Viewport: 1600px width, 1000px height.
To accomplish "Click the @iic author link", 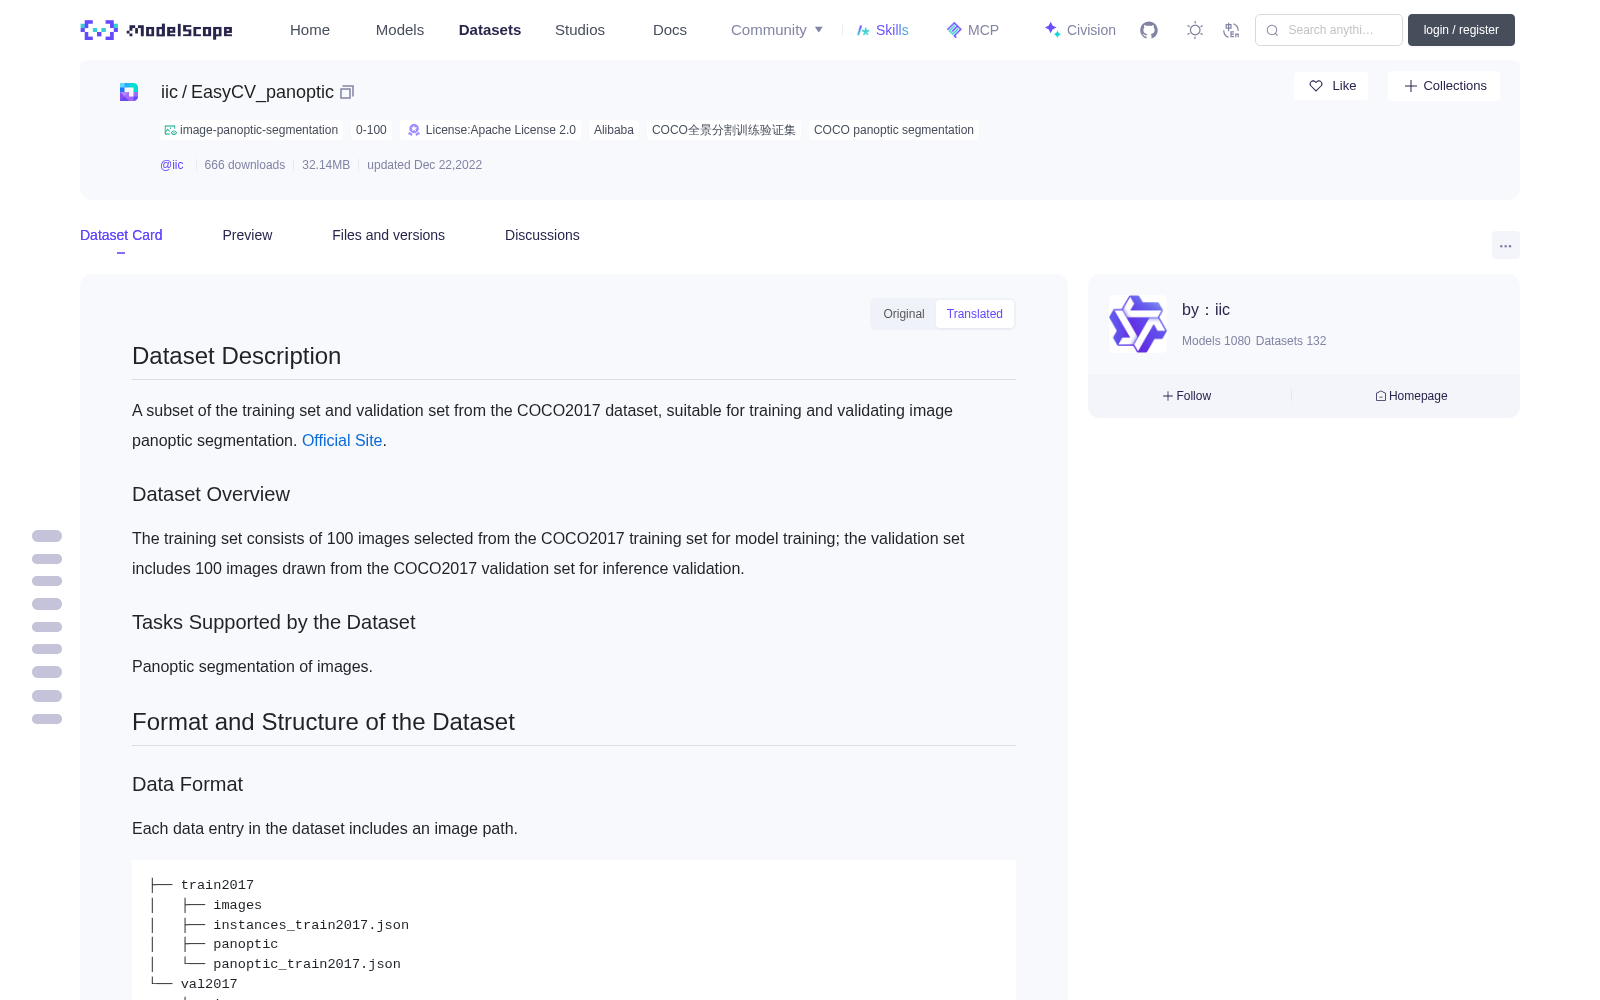I will pos(172,165).
